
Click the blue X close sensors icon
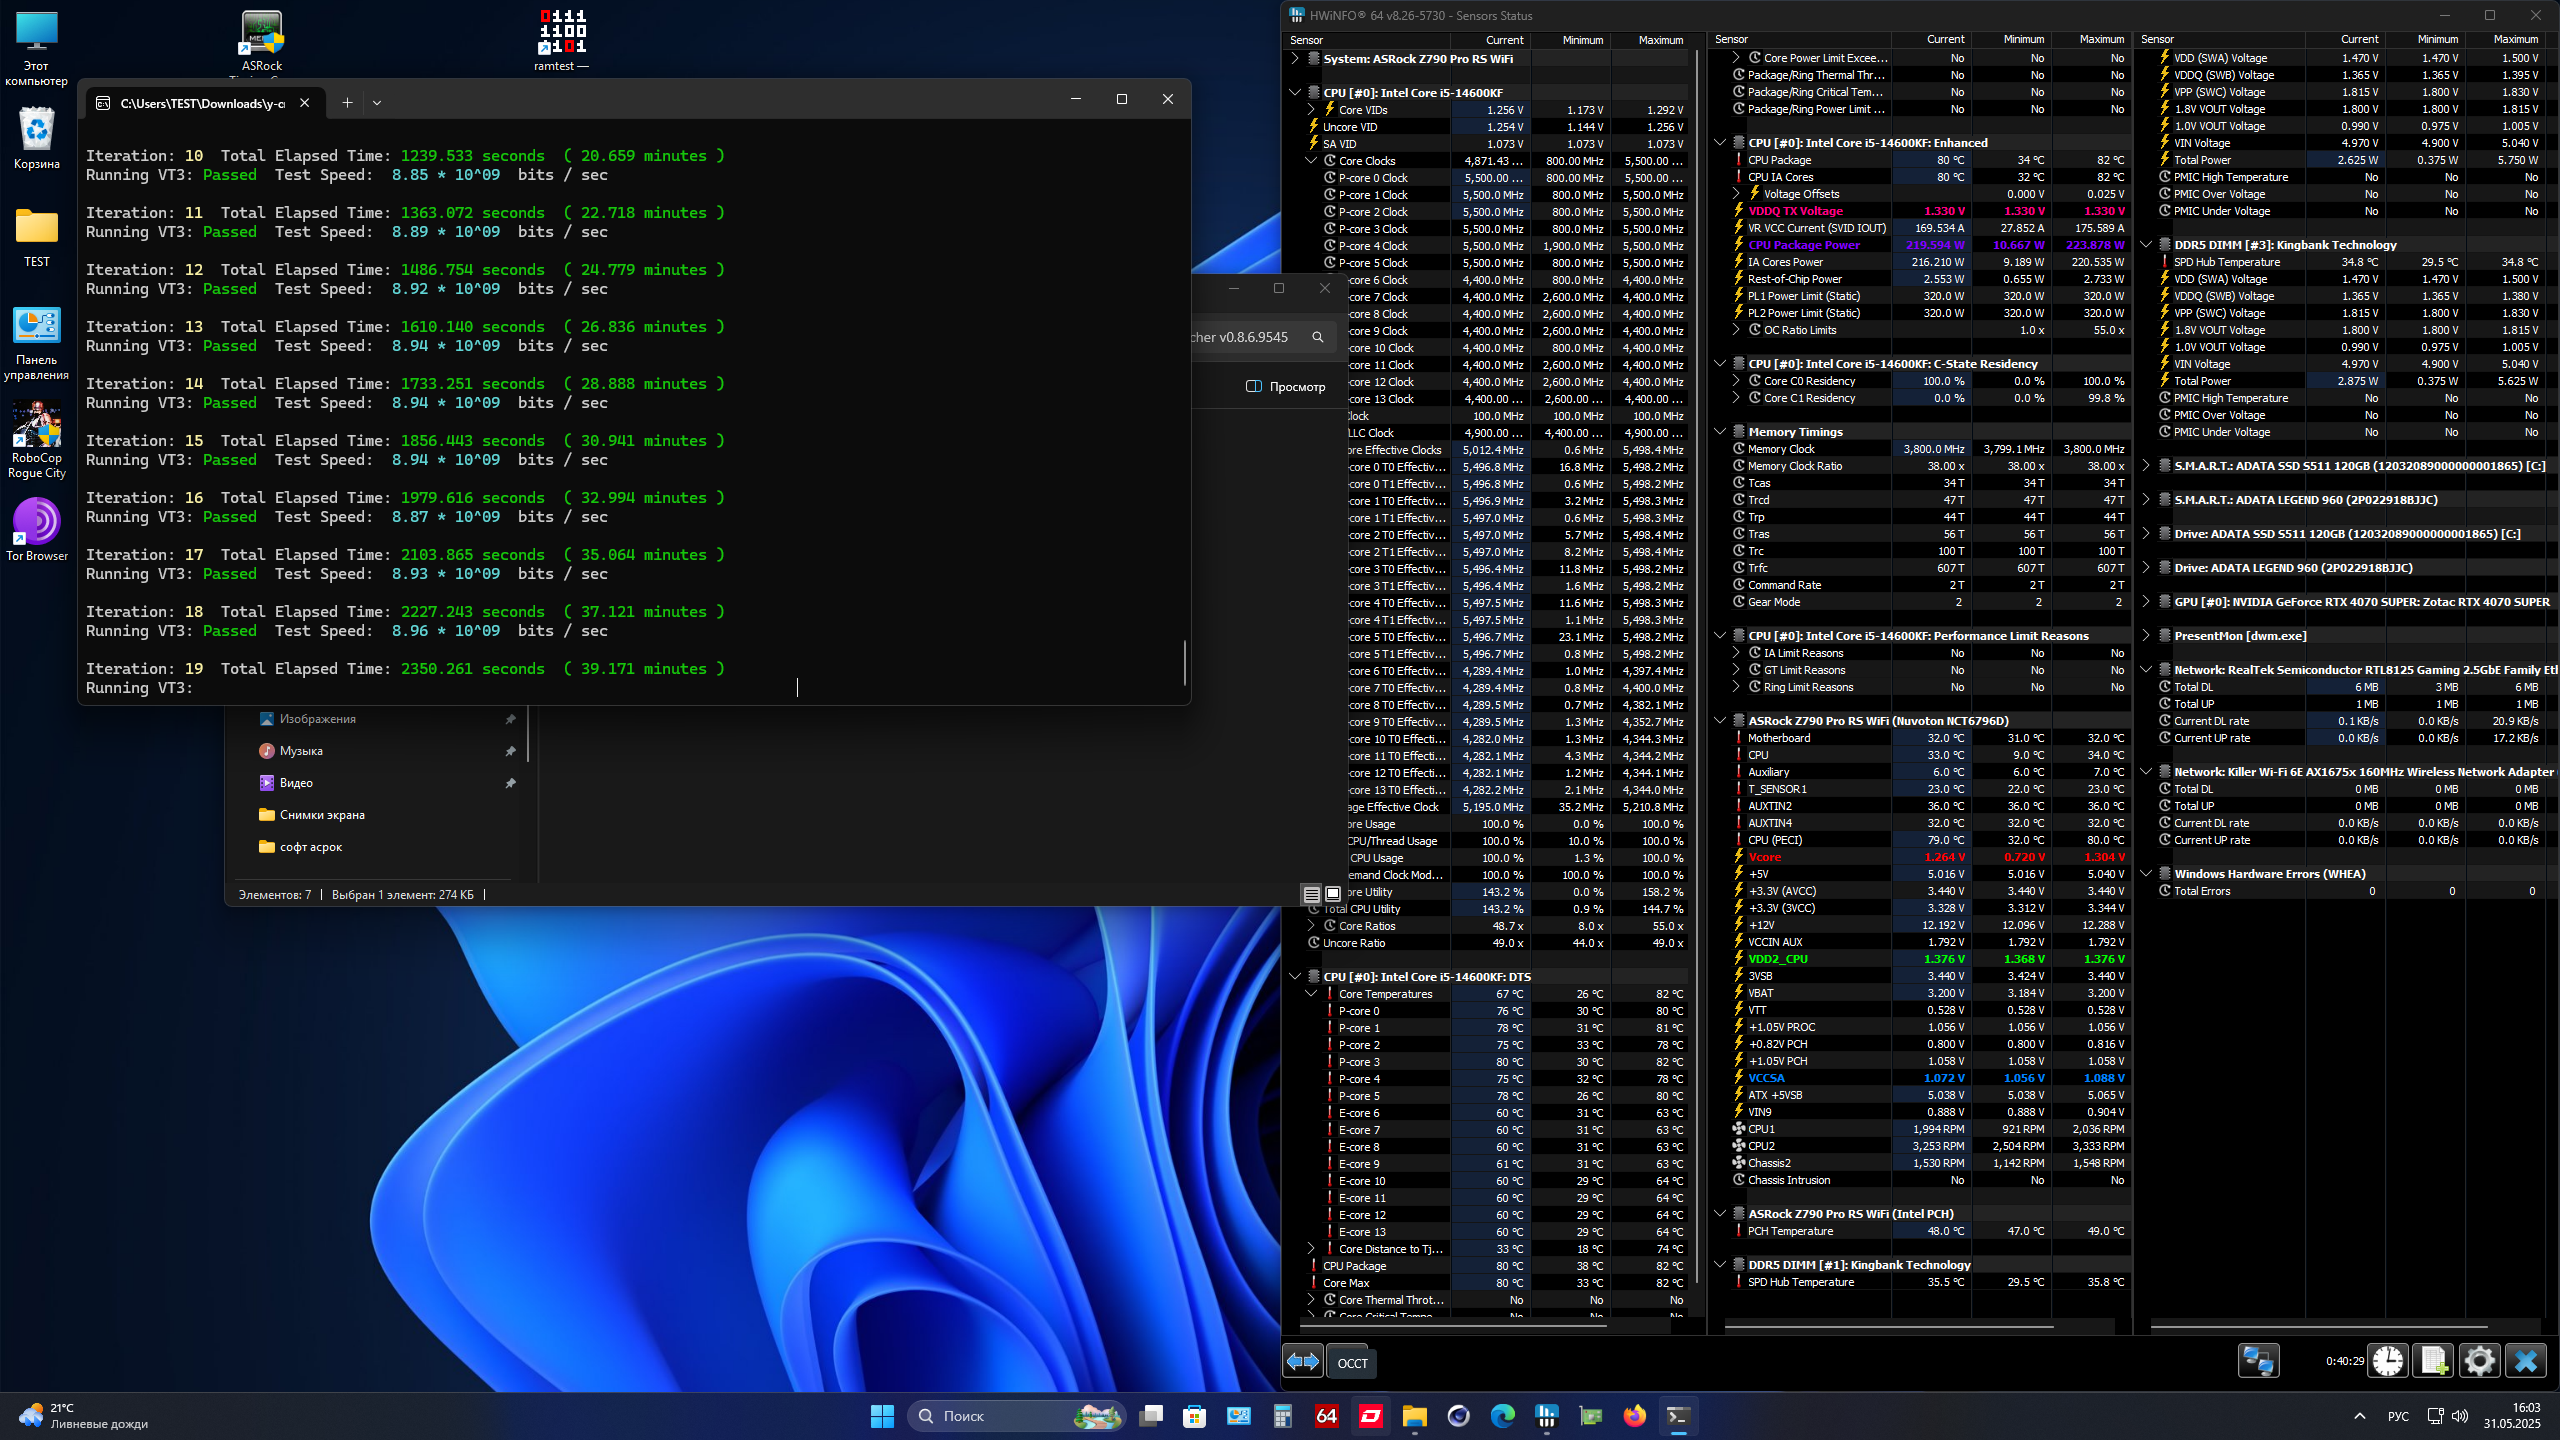(2526, 1361)
